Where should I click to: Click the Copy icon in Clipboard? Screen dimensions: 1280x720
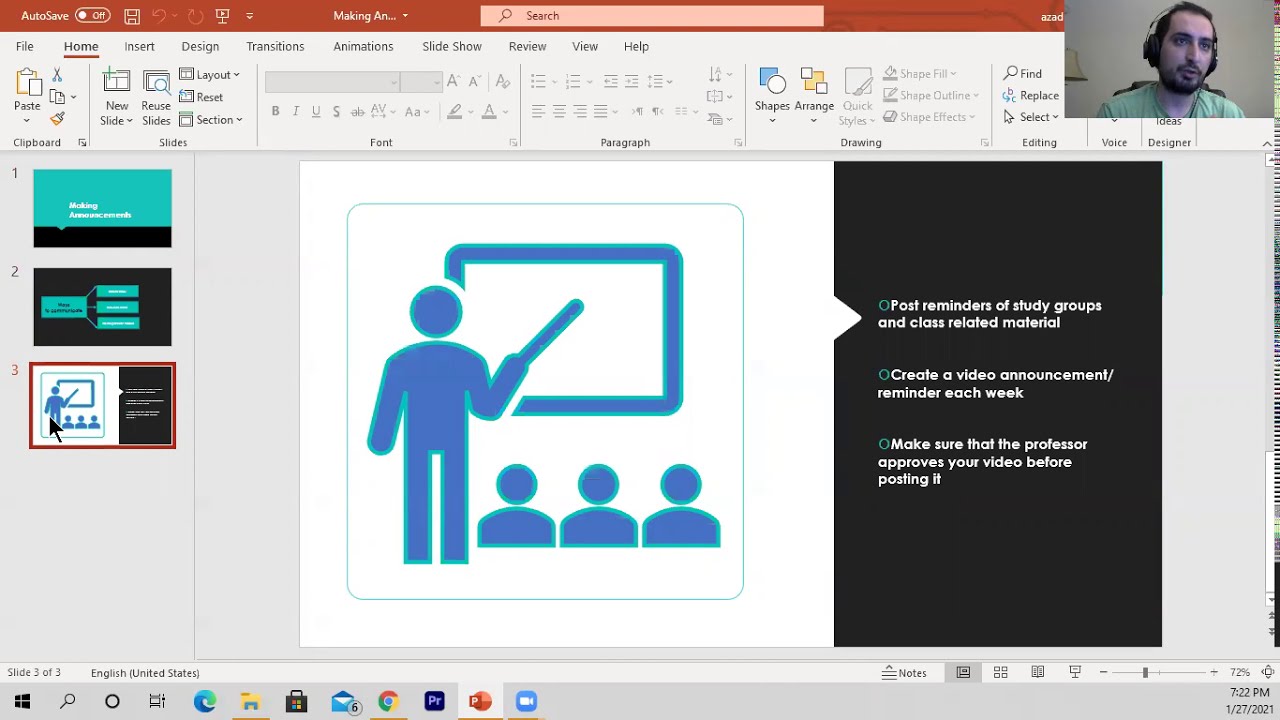tap(57, 97)
